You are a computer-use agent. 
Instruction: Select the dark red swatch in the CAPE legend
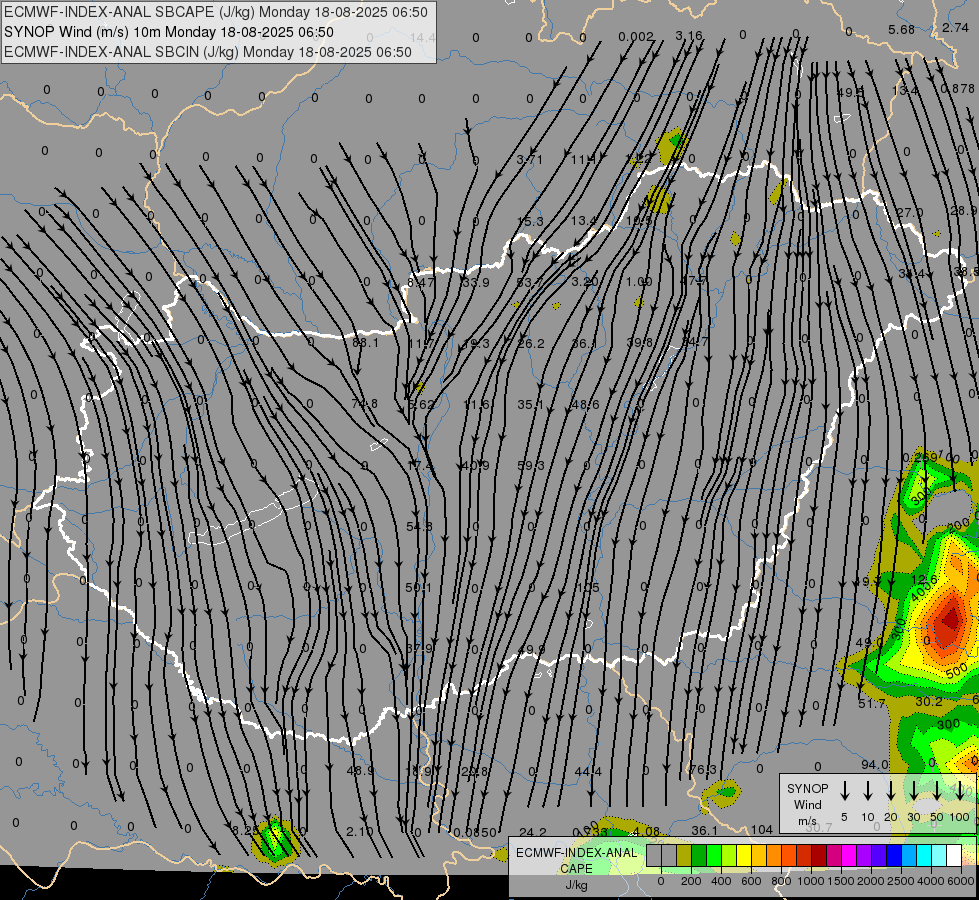tap(819, 855)
